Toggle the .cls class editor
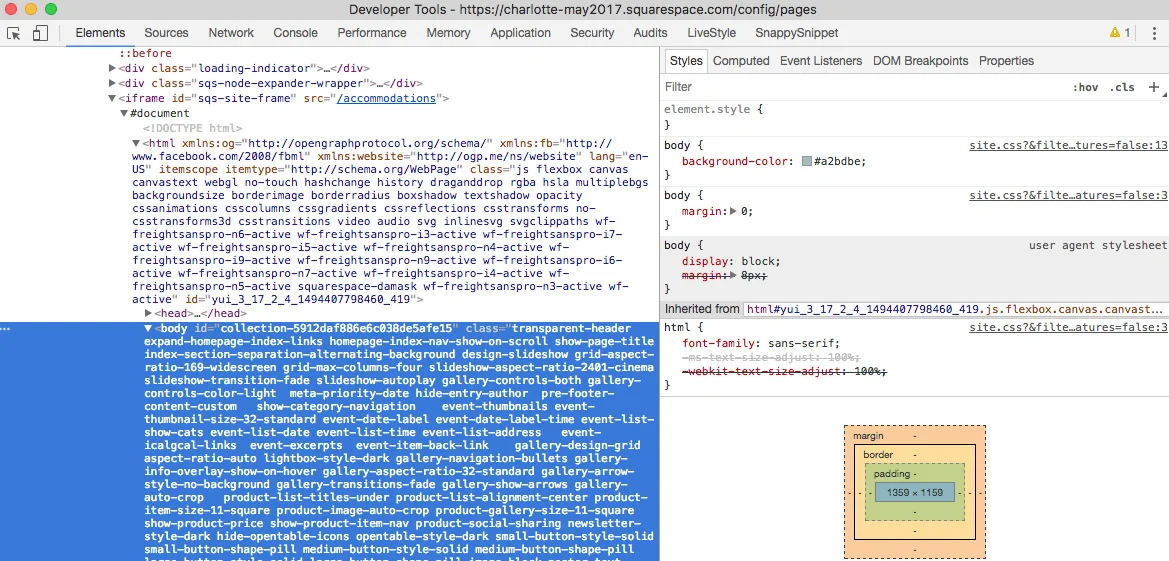1169x561 pixels. [1122, 87]
